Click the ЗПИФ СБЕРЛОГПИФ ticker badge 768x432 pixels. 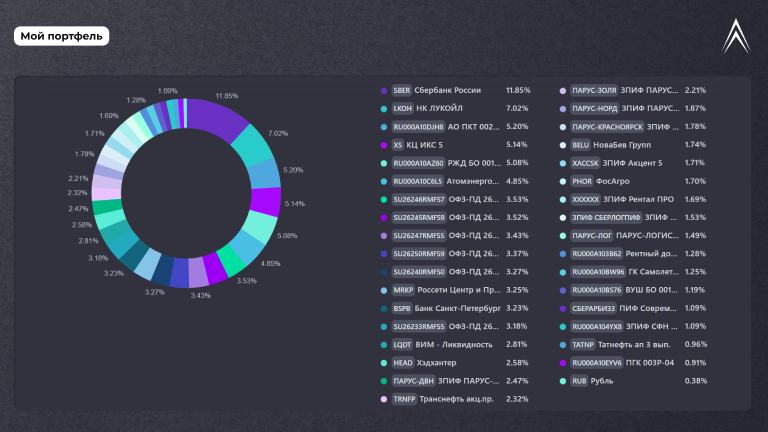coord(606,217)
